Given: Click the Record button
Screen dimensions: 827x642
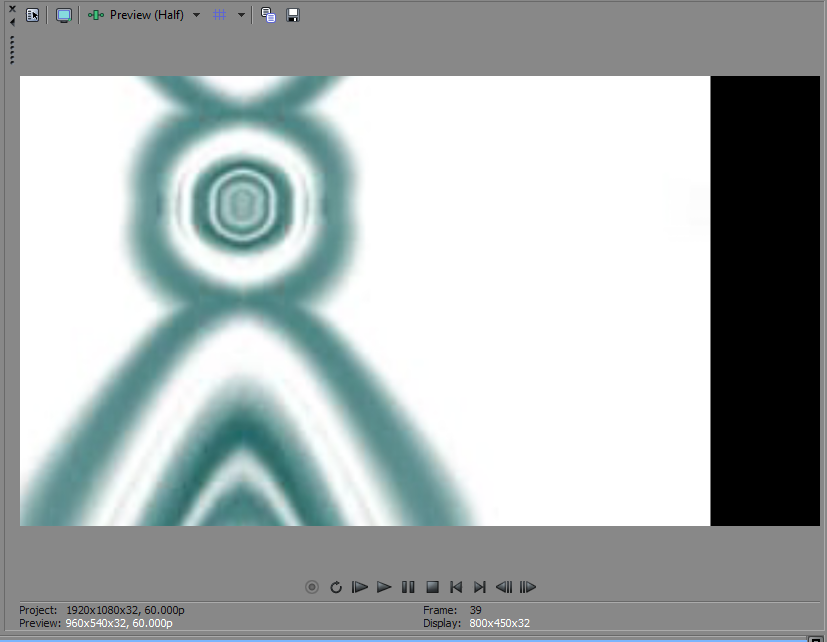Looking at the screenshot, I should [x=312, y=587].
